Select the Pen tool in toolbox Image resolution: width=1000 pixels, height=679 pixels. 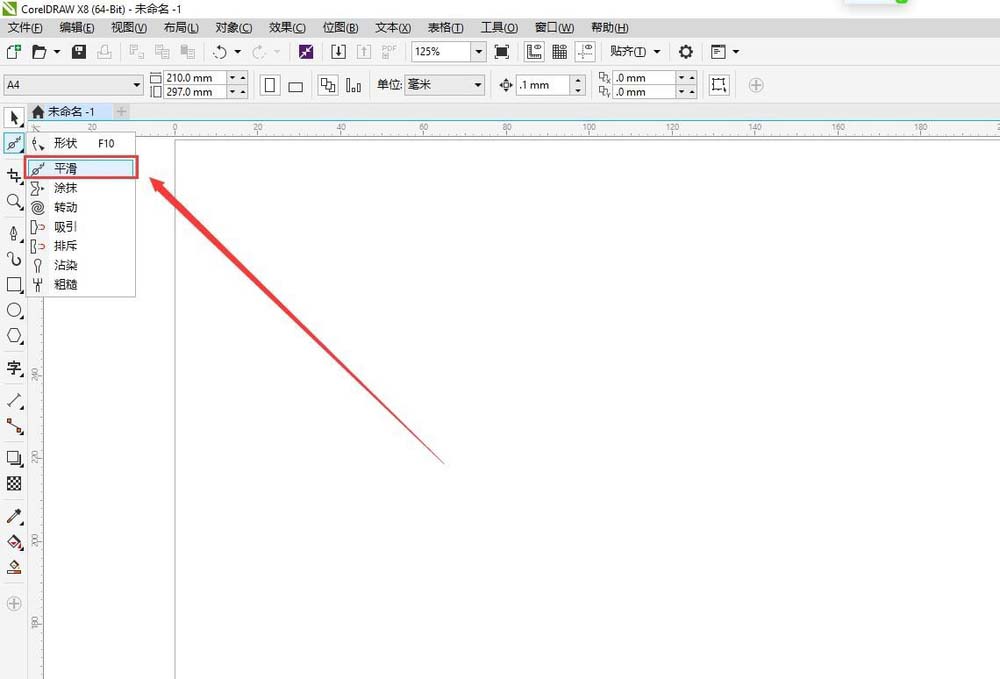pos(14,233)
